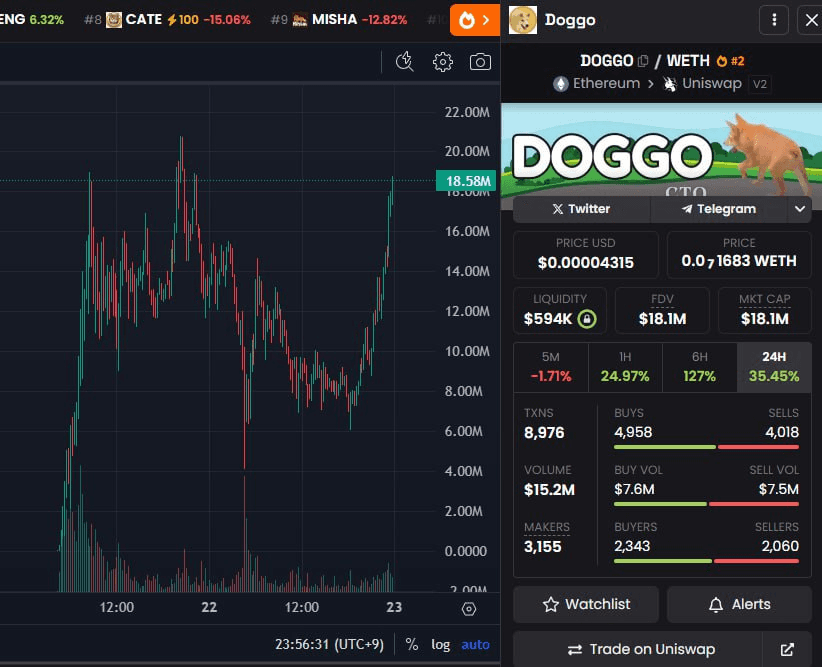The image size is (822, 667).
Task: Click the Uniswap DEX name
Action: 711,83
